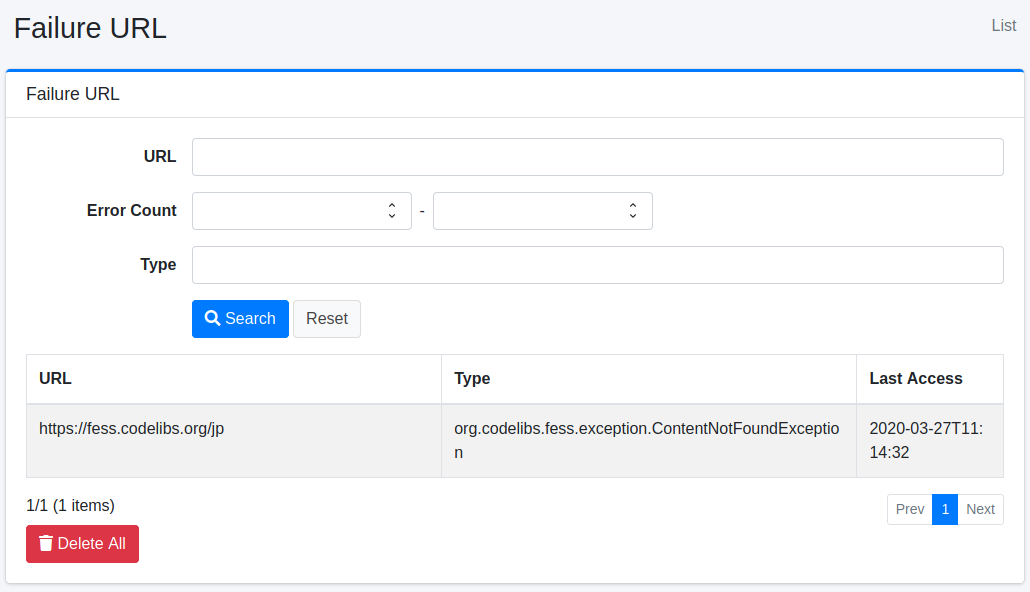1030x592 pixels.
Task: Click the magnifier icon on Search button
Action: click(212, 318)
